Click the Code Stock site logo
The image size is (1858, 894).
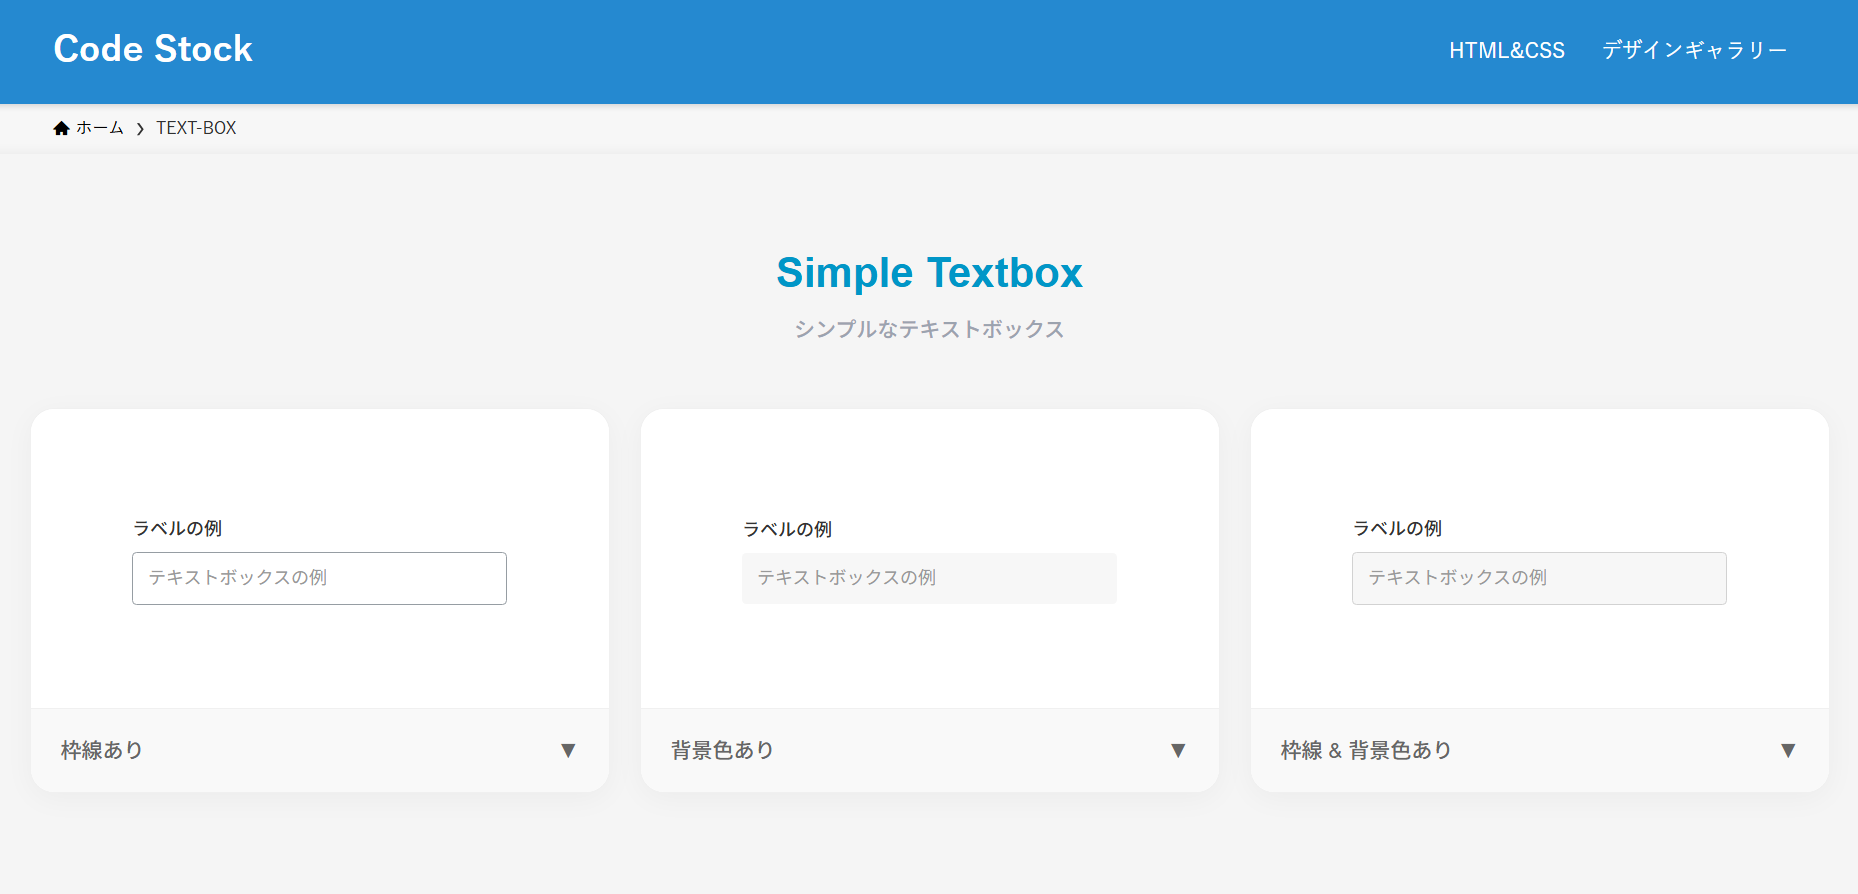pyautogui.click(x=153, y=49)
